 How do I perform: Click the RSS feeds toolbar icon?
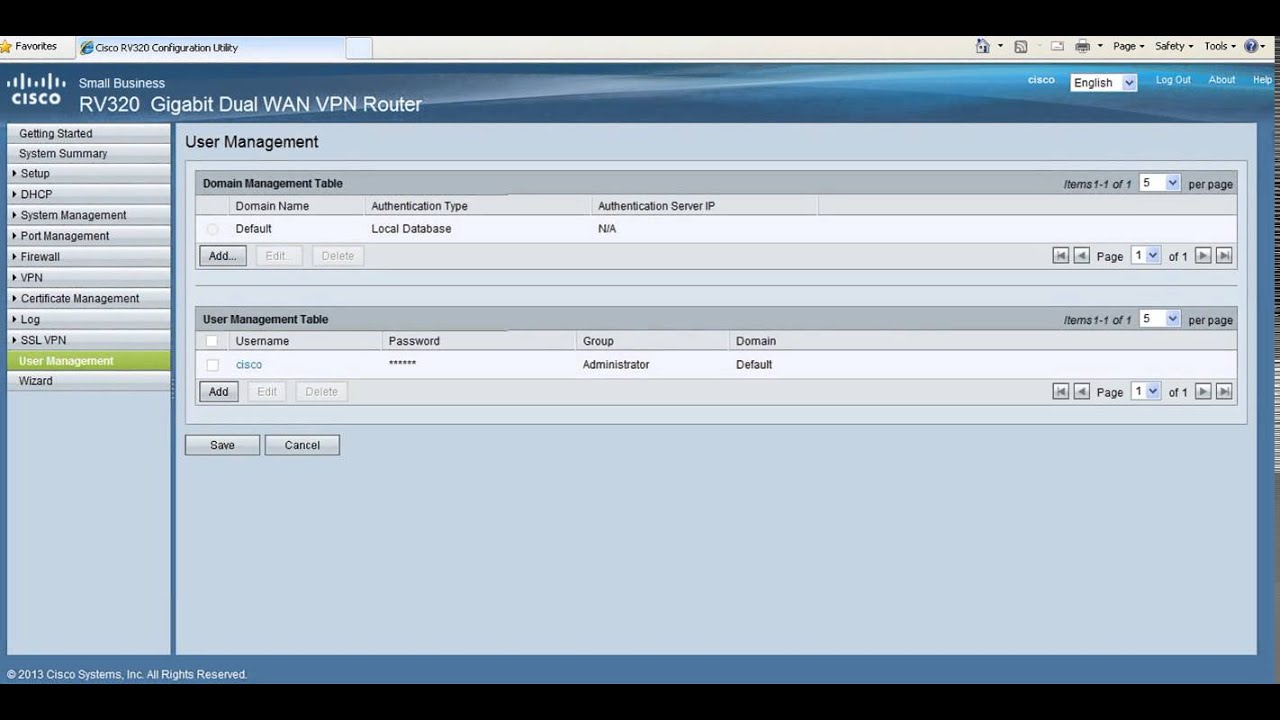click(1020, 46)
